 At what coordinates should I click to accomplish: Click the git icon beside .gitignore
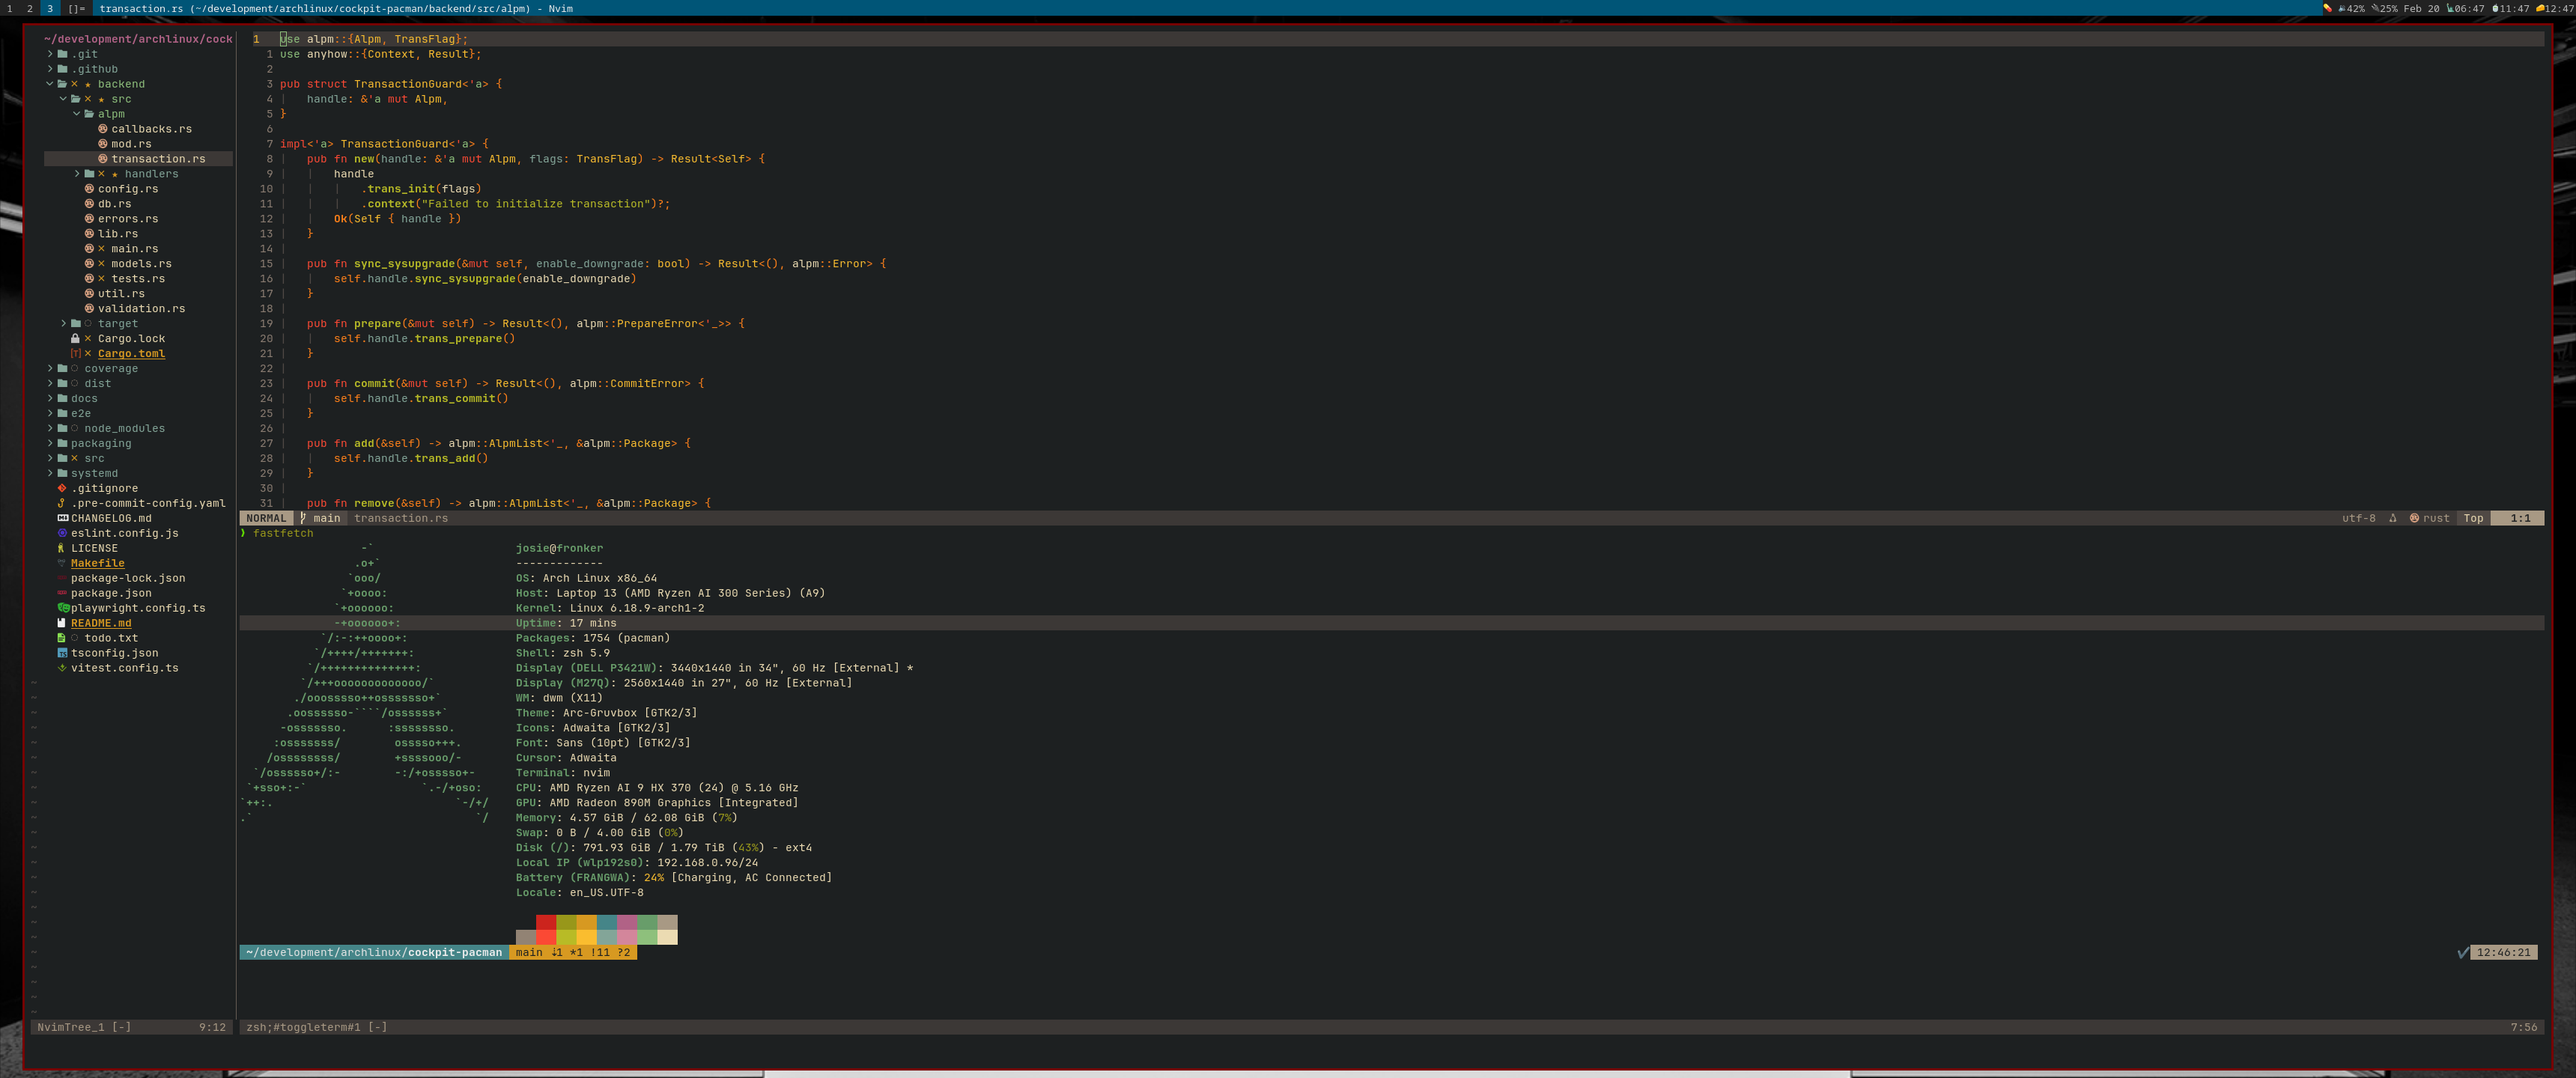tap(62, 489)
